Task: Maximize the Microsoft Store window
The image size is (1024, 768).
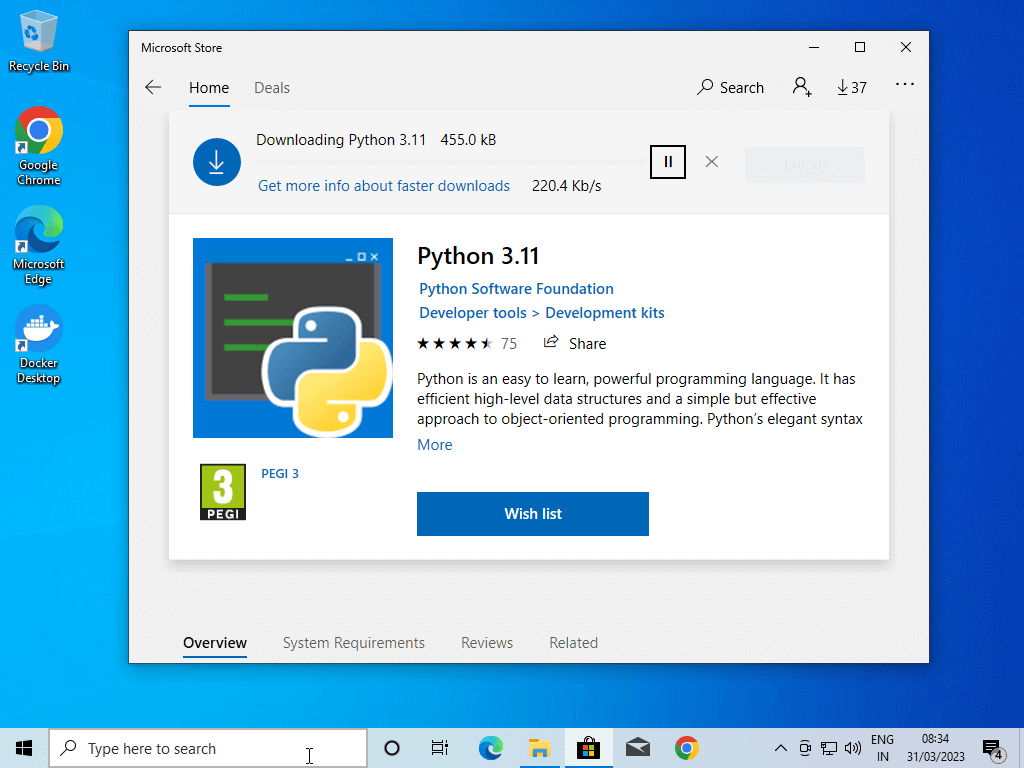Action: pyautogui.click(x=860, y=47)
